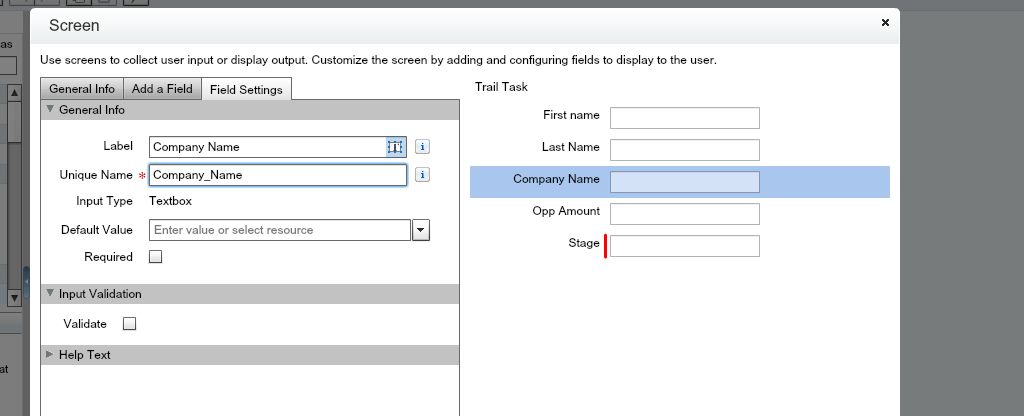1024x416 pixels.
Task: Click the Default Value text box
Action: 279,230
